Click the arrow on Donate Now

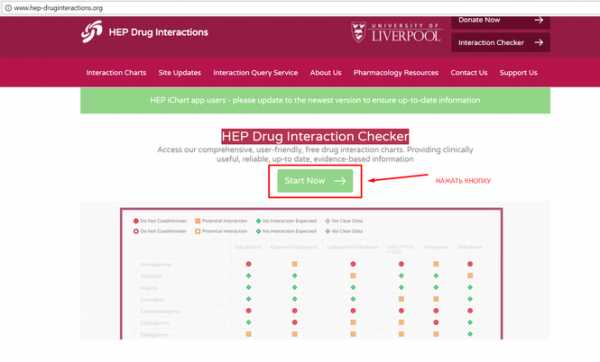coord(539,20)
